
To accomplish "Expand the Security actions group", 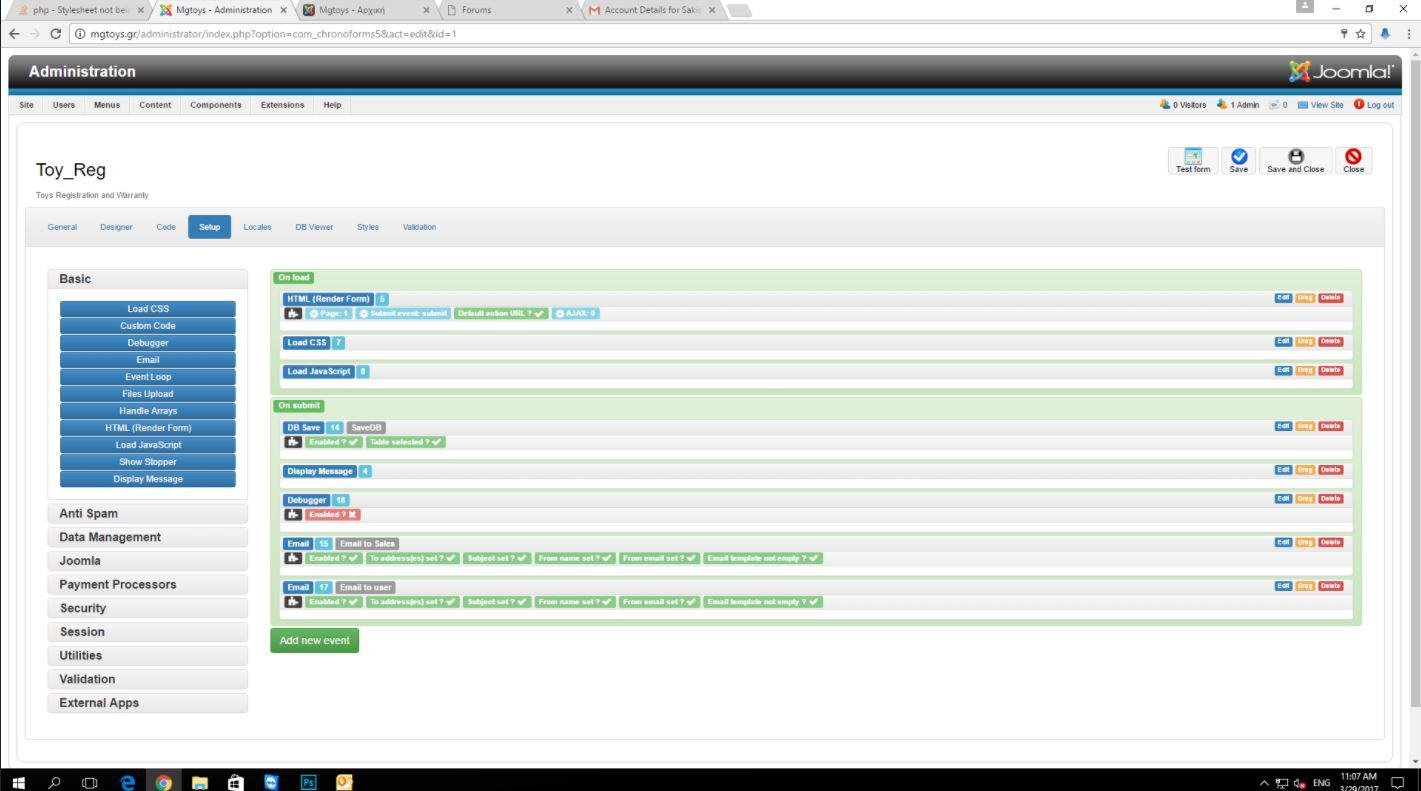I will [x=147, y=608].
